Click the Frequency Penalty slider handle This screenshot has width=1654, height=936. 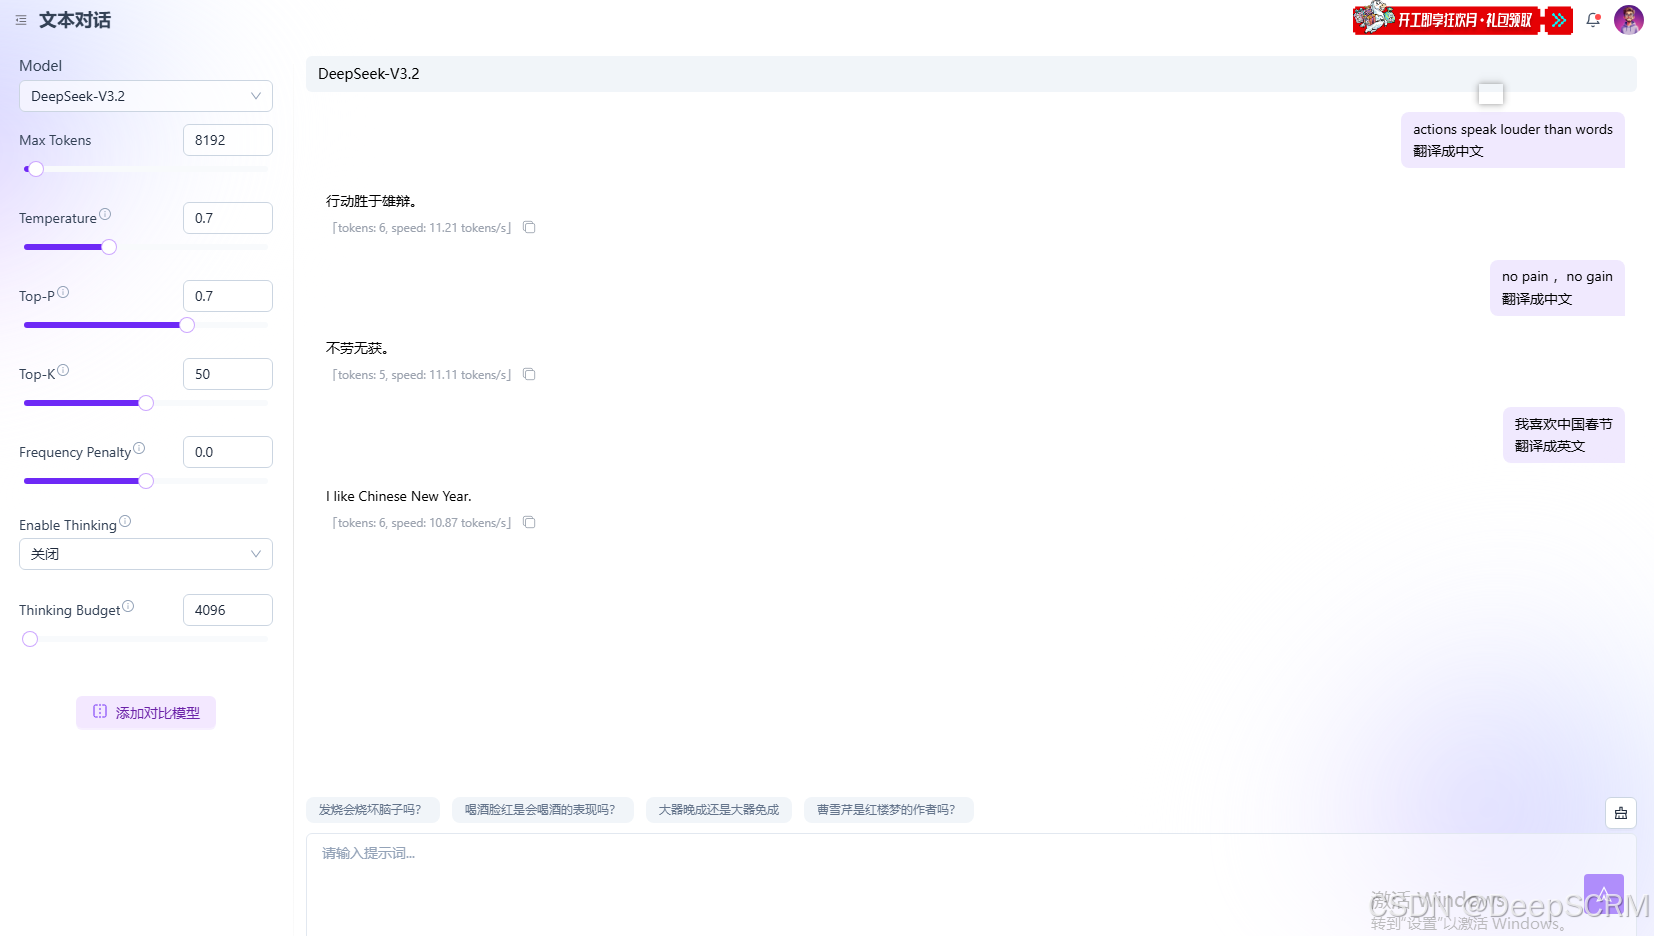[x=146, y=481]
